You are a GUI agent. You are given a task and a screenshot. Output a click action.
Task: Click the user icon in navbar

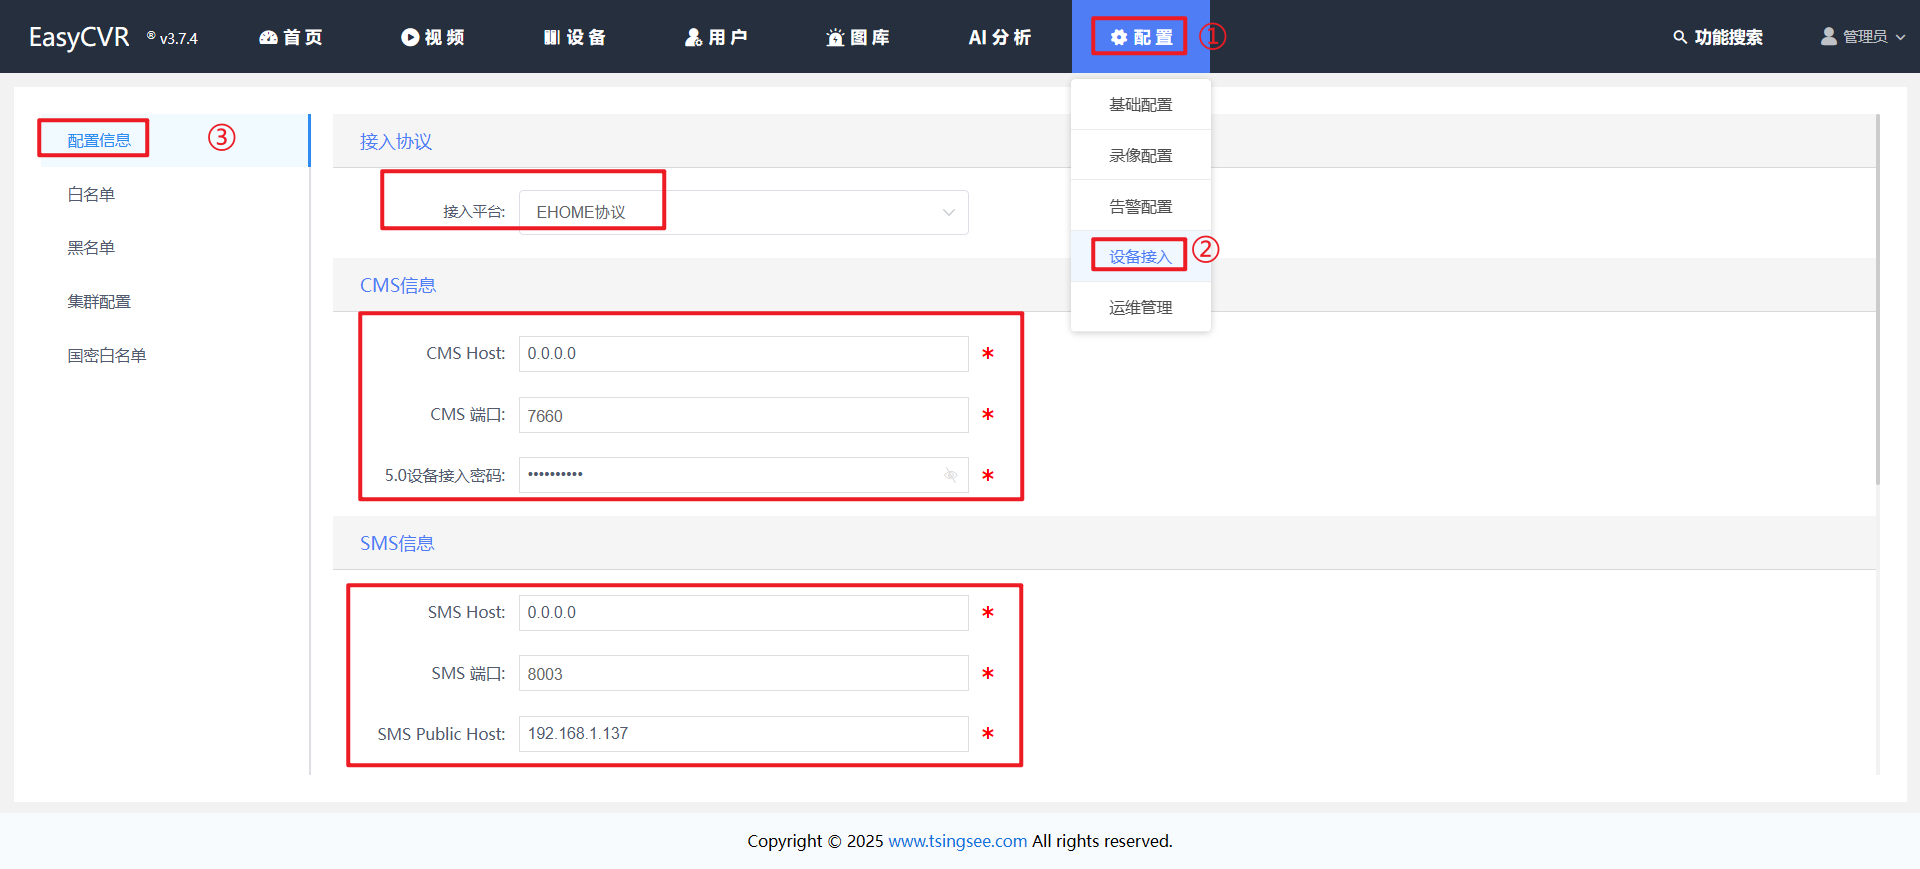[x=693, y=37]
